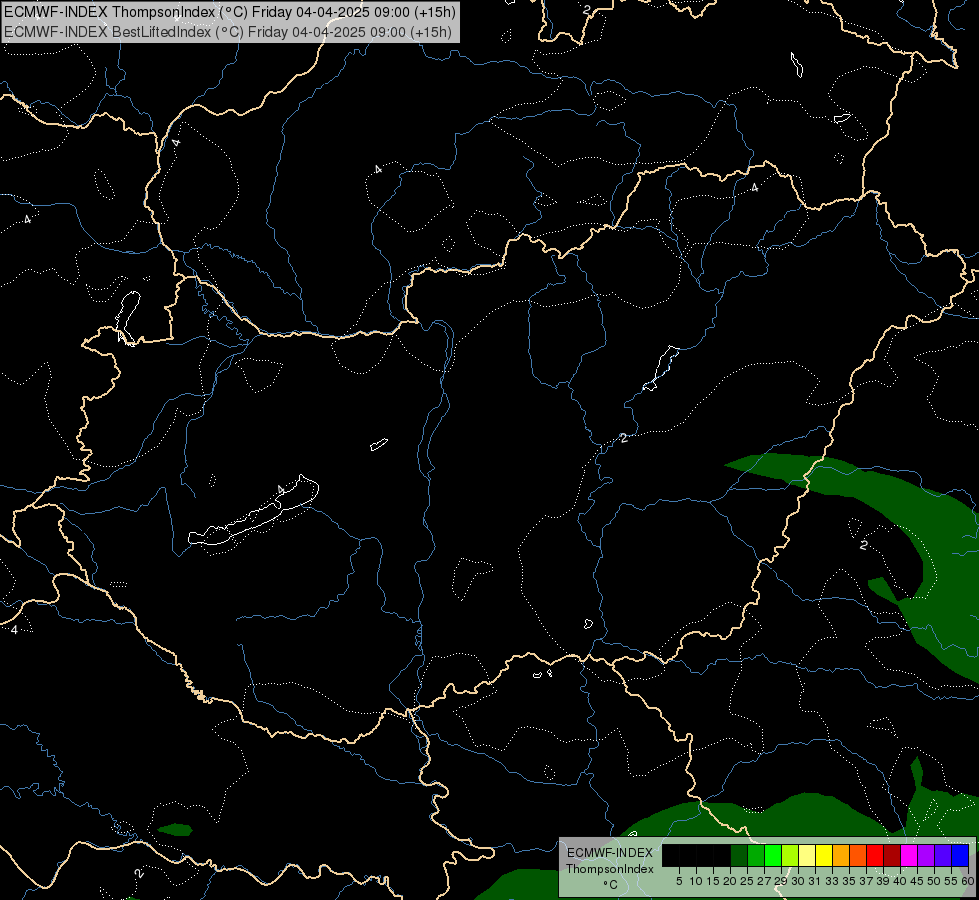This screenshot has width=979, height=900.
Task: Click the legend tick label '29'
Action: coord(781,881)
